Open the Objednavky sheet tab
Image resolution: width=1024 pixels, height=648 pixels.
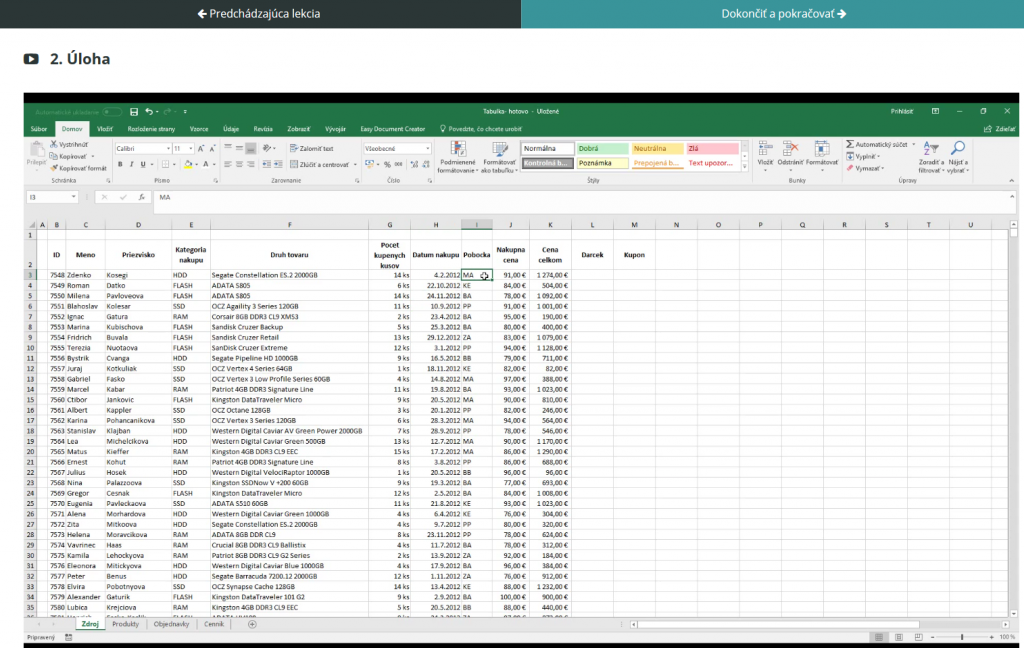[171, 624]
